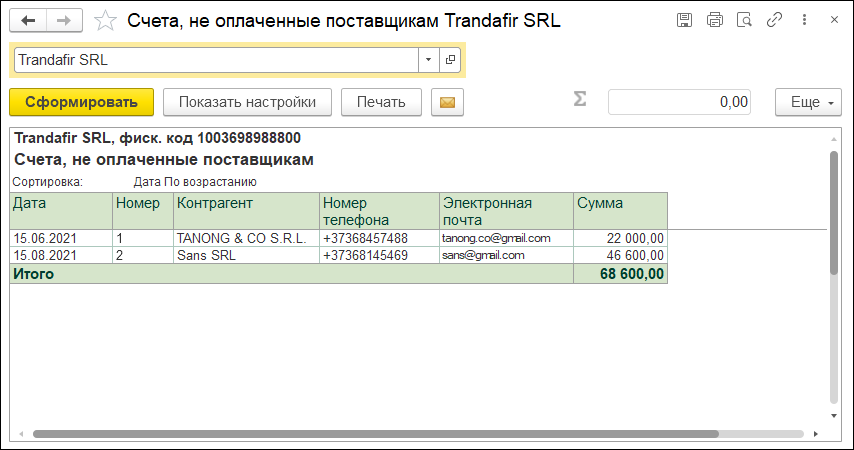Image resolution: width=854 pixels, height=450 pixels.
Task: Click Показать настройки button
Action: 247,102
